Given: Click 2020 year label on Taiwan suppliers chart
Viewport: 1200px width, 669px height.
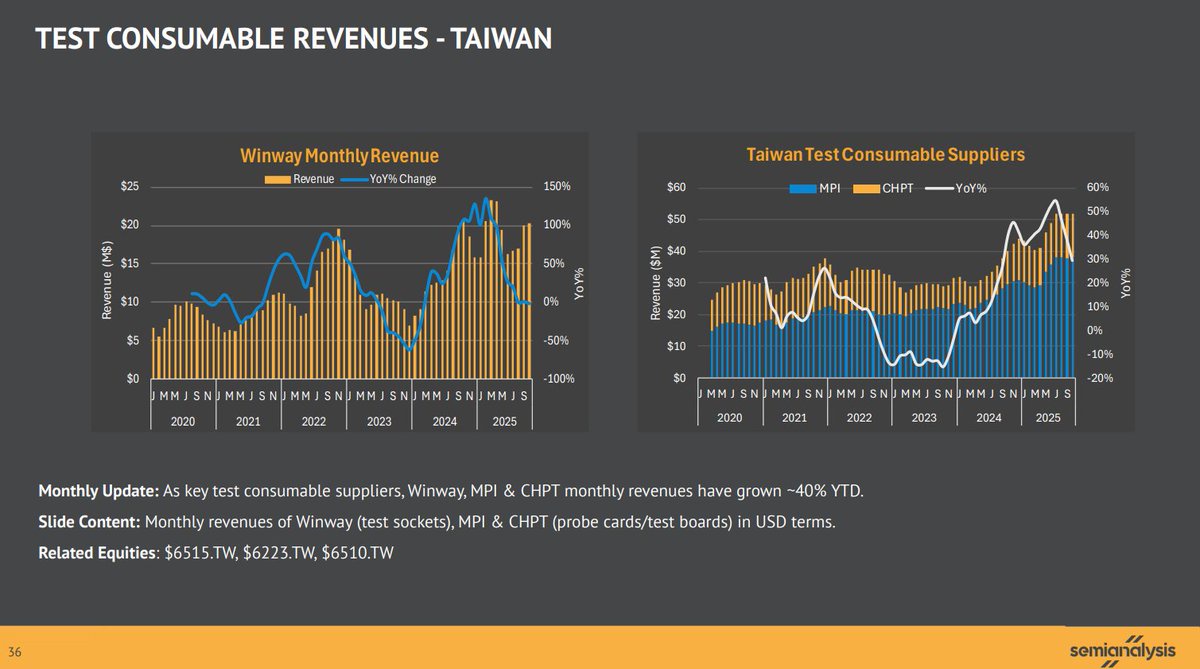Looking at the screenshot, I should [730, 417].
